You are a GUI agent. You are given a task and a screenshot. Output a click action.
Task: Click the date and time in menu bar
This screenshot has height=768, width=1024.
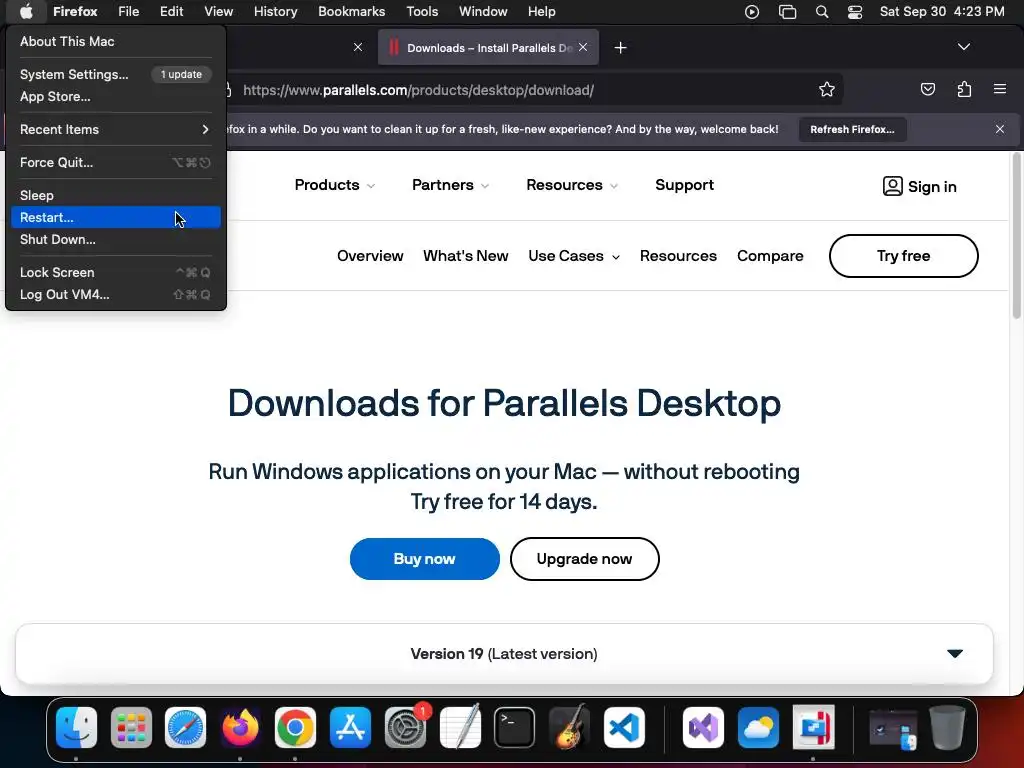942,12
